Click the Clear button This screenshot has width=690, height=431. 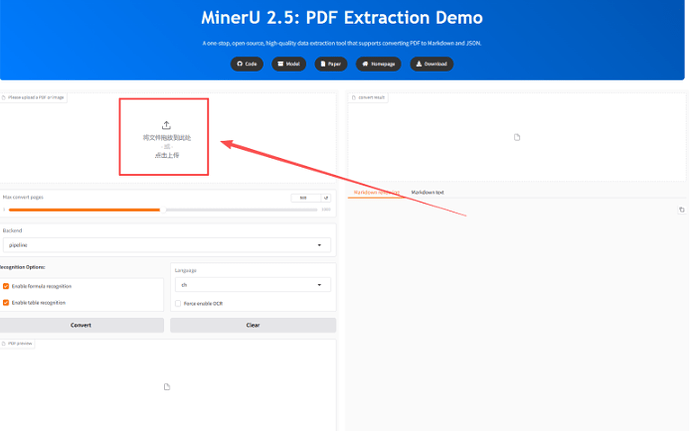[x=253, y=325]
